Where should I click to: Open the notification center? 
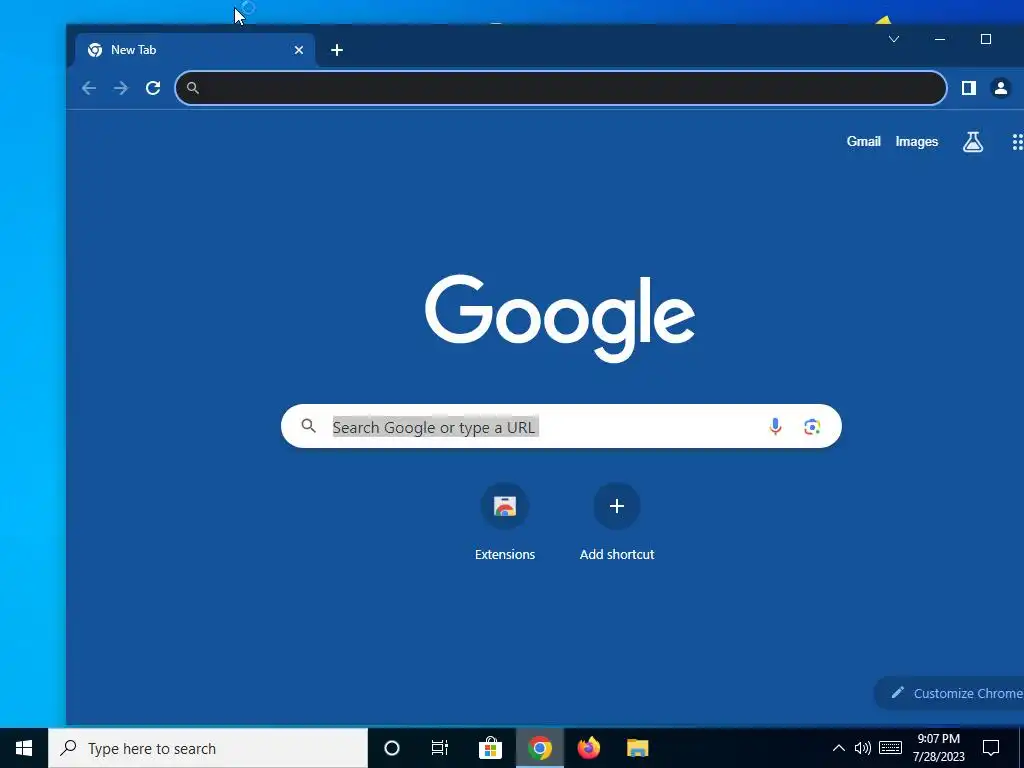click(991, 748)
